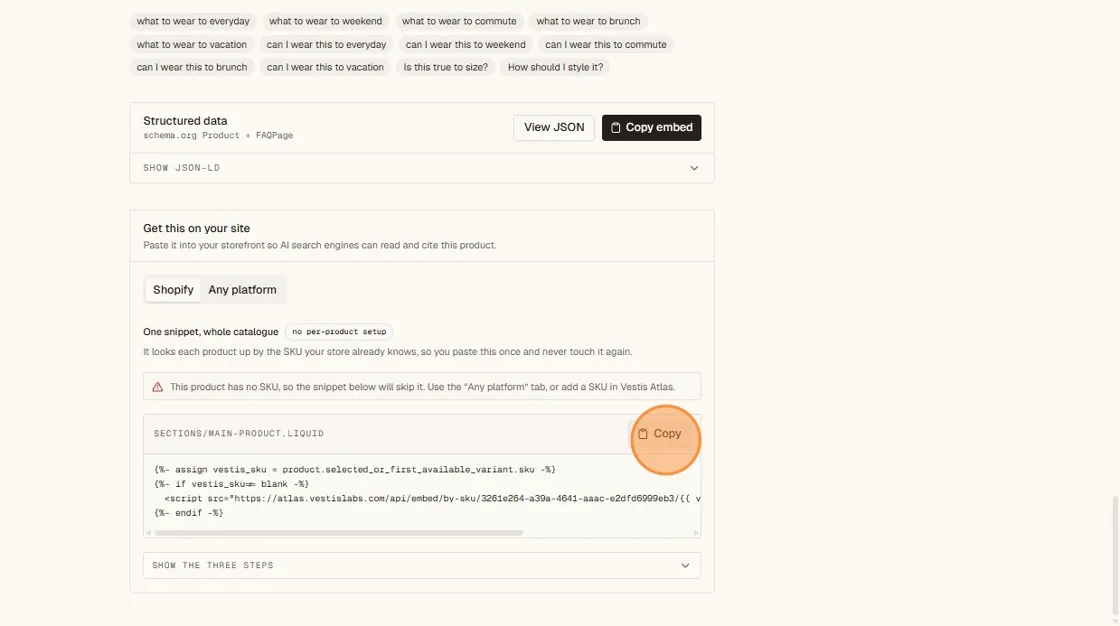This screenshot has height=626, width=1120.
Task: Choose 'can I wear this to vacation' chip
Action: (x=325, y=67)
